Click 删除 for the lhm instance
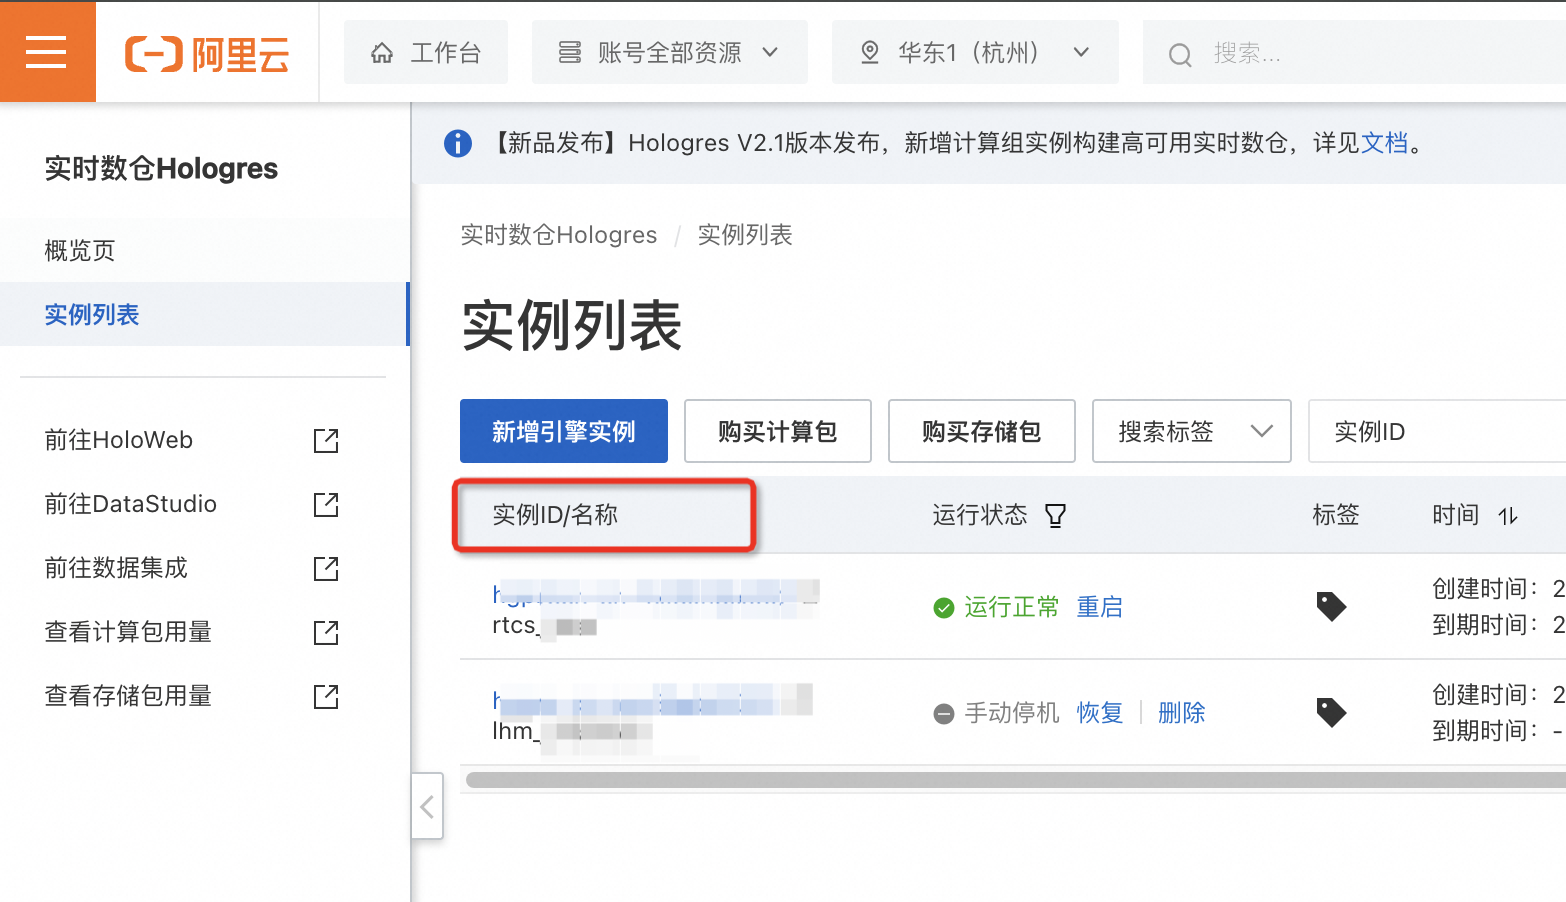This screenshot has width=1566, height=902. [x=1182, y=713]
